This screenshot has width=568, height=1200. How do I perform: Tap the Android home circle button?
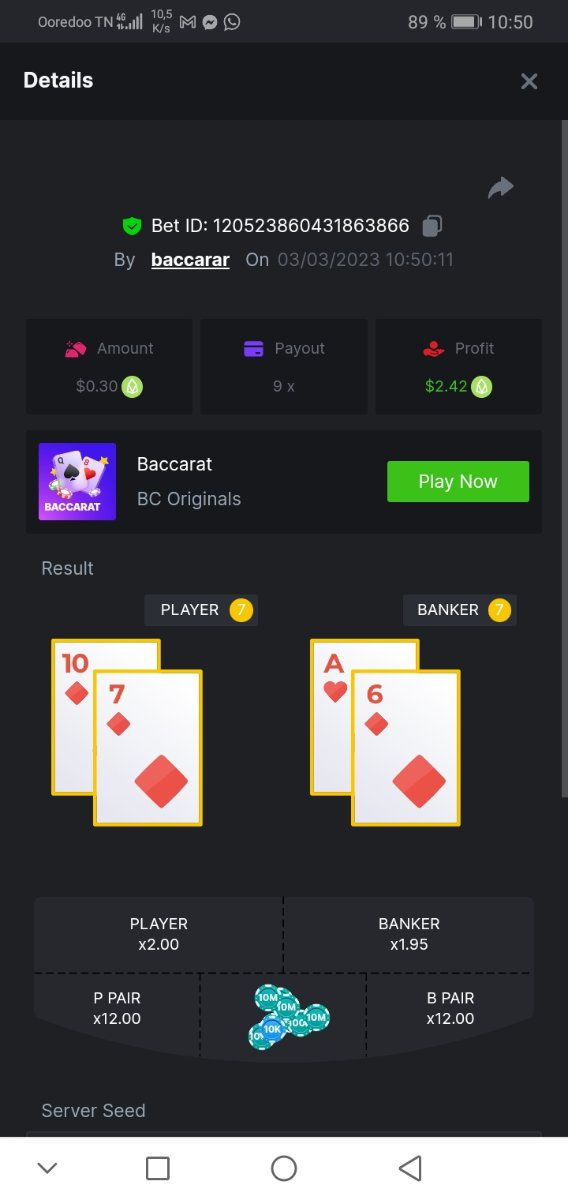click(284, 1168)
